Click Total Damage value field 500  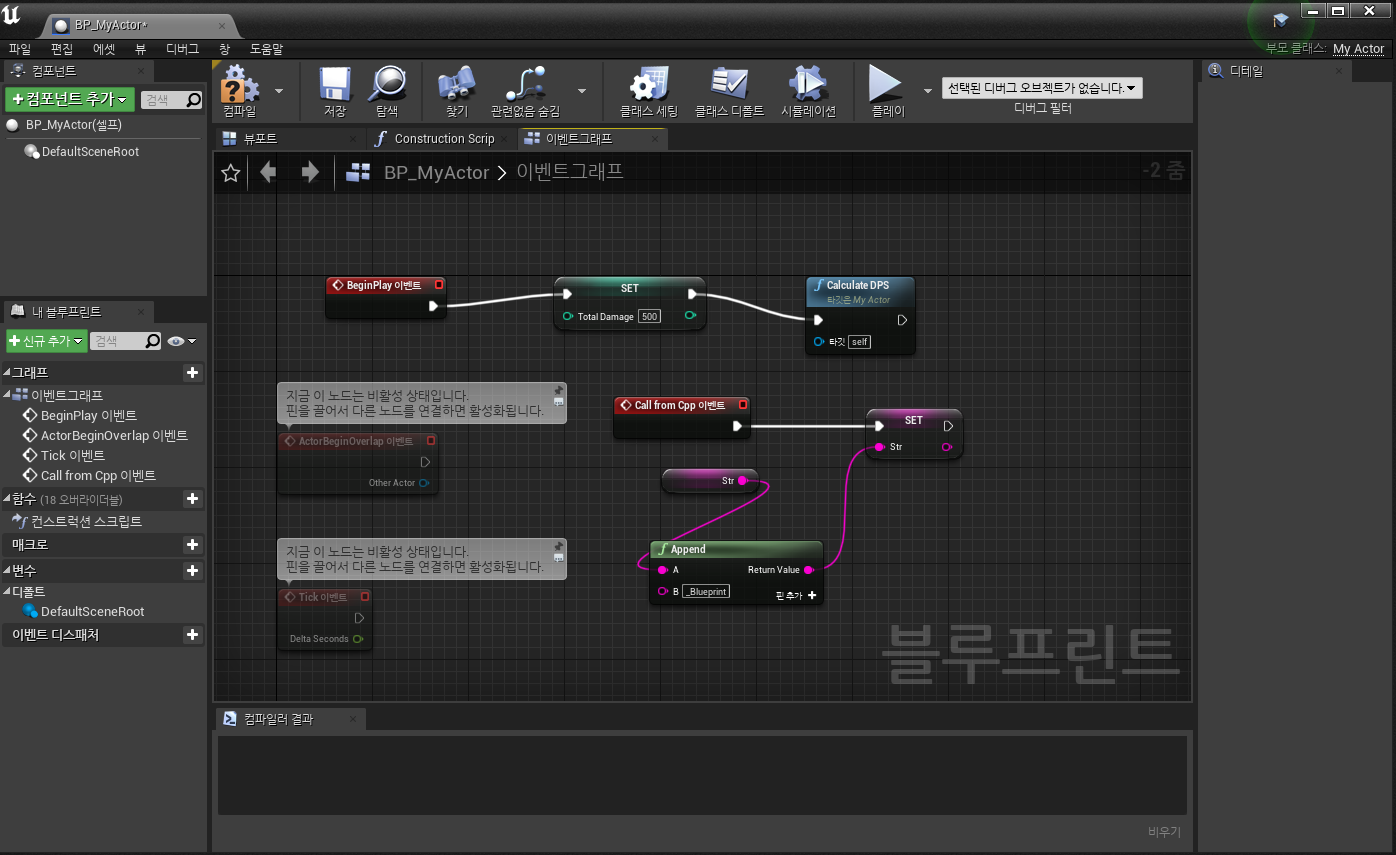[649, 316]
